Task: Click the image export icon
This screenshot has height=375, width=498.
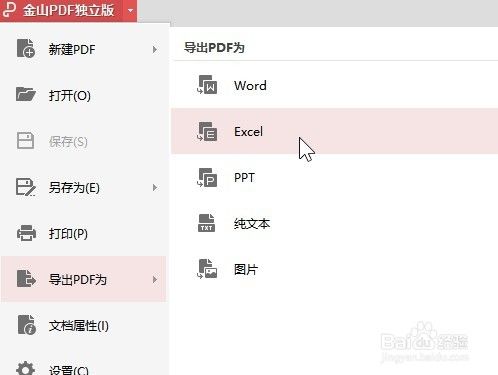Action: point(207,269)
